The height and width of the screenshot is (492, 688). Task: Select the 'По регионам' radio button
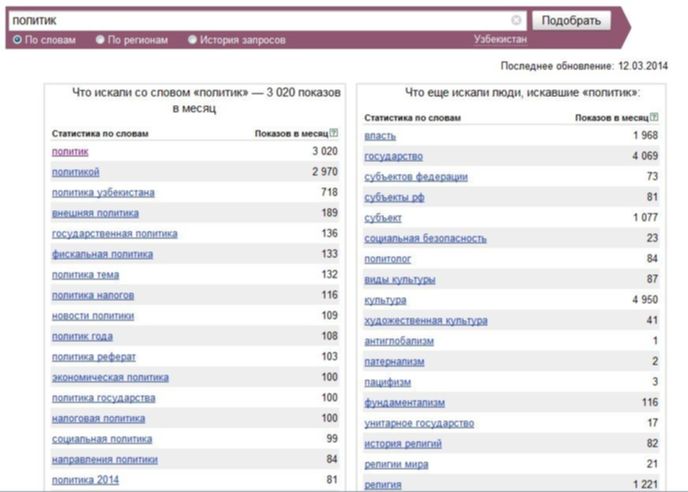click(x=100, y=40)
